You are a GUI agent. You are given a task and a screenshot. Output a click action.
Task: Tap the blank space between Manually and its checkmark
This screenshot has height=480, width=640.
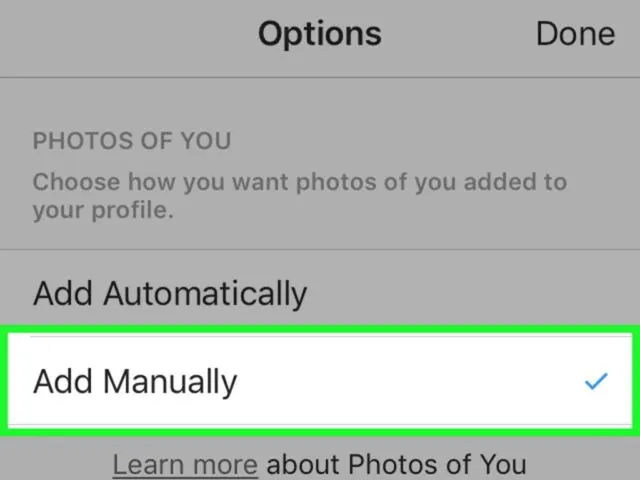408,382
